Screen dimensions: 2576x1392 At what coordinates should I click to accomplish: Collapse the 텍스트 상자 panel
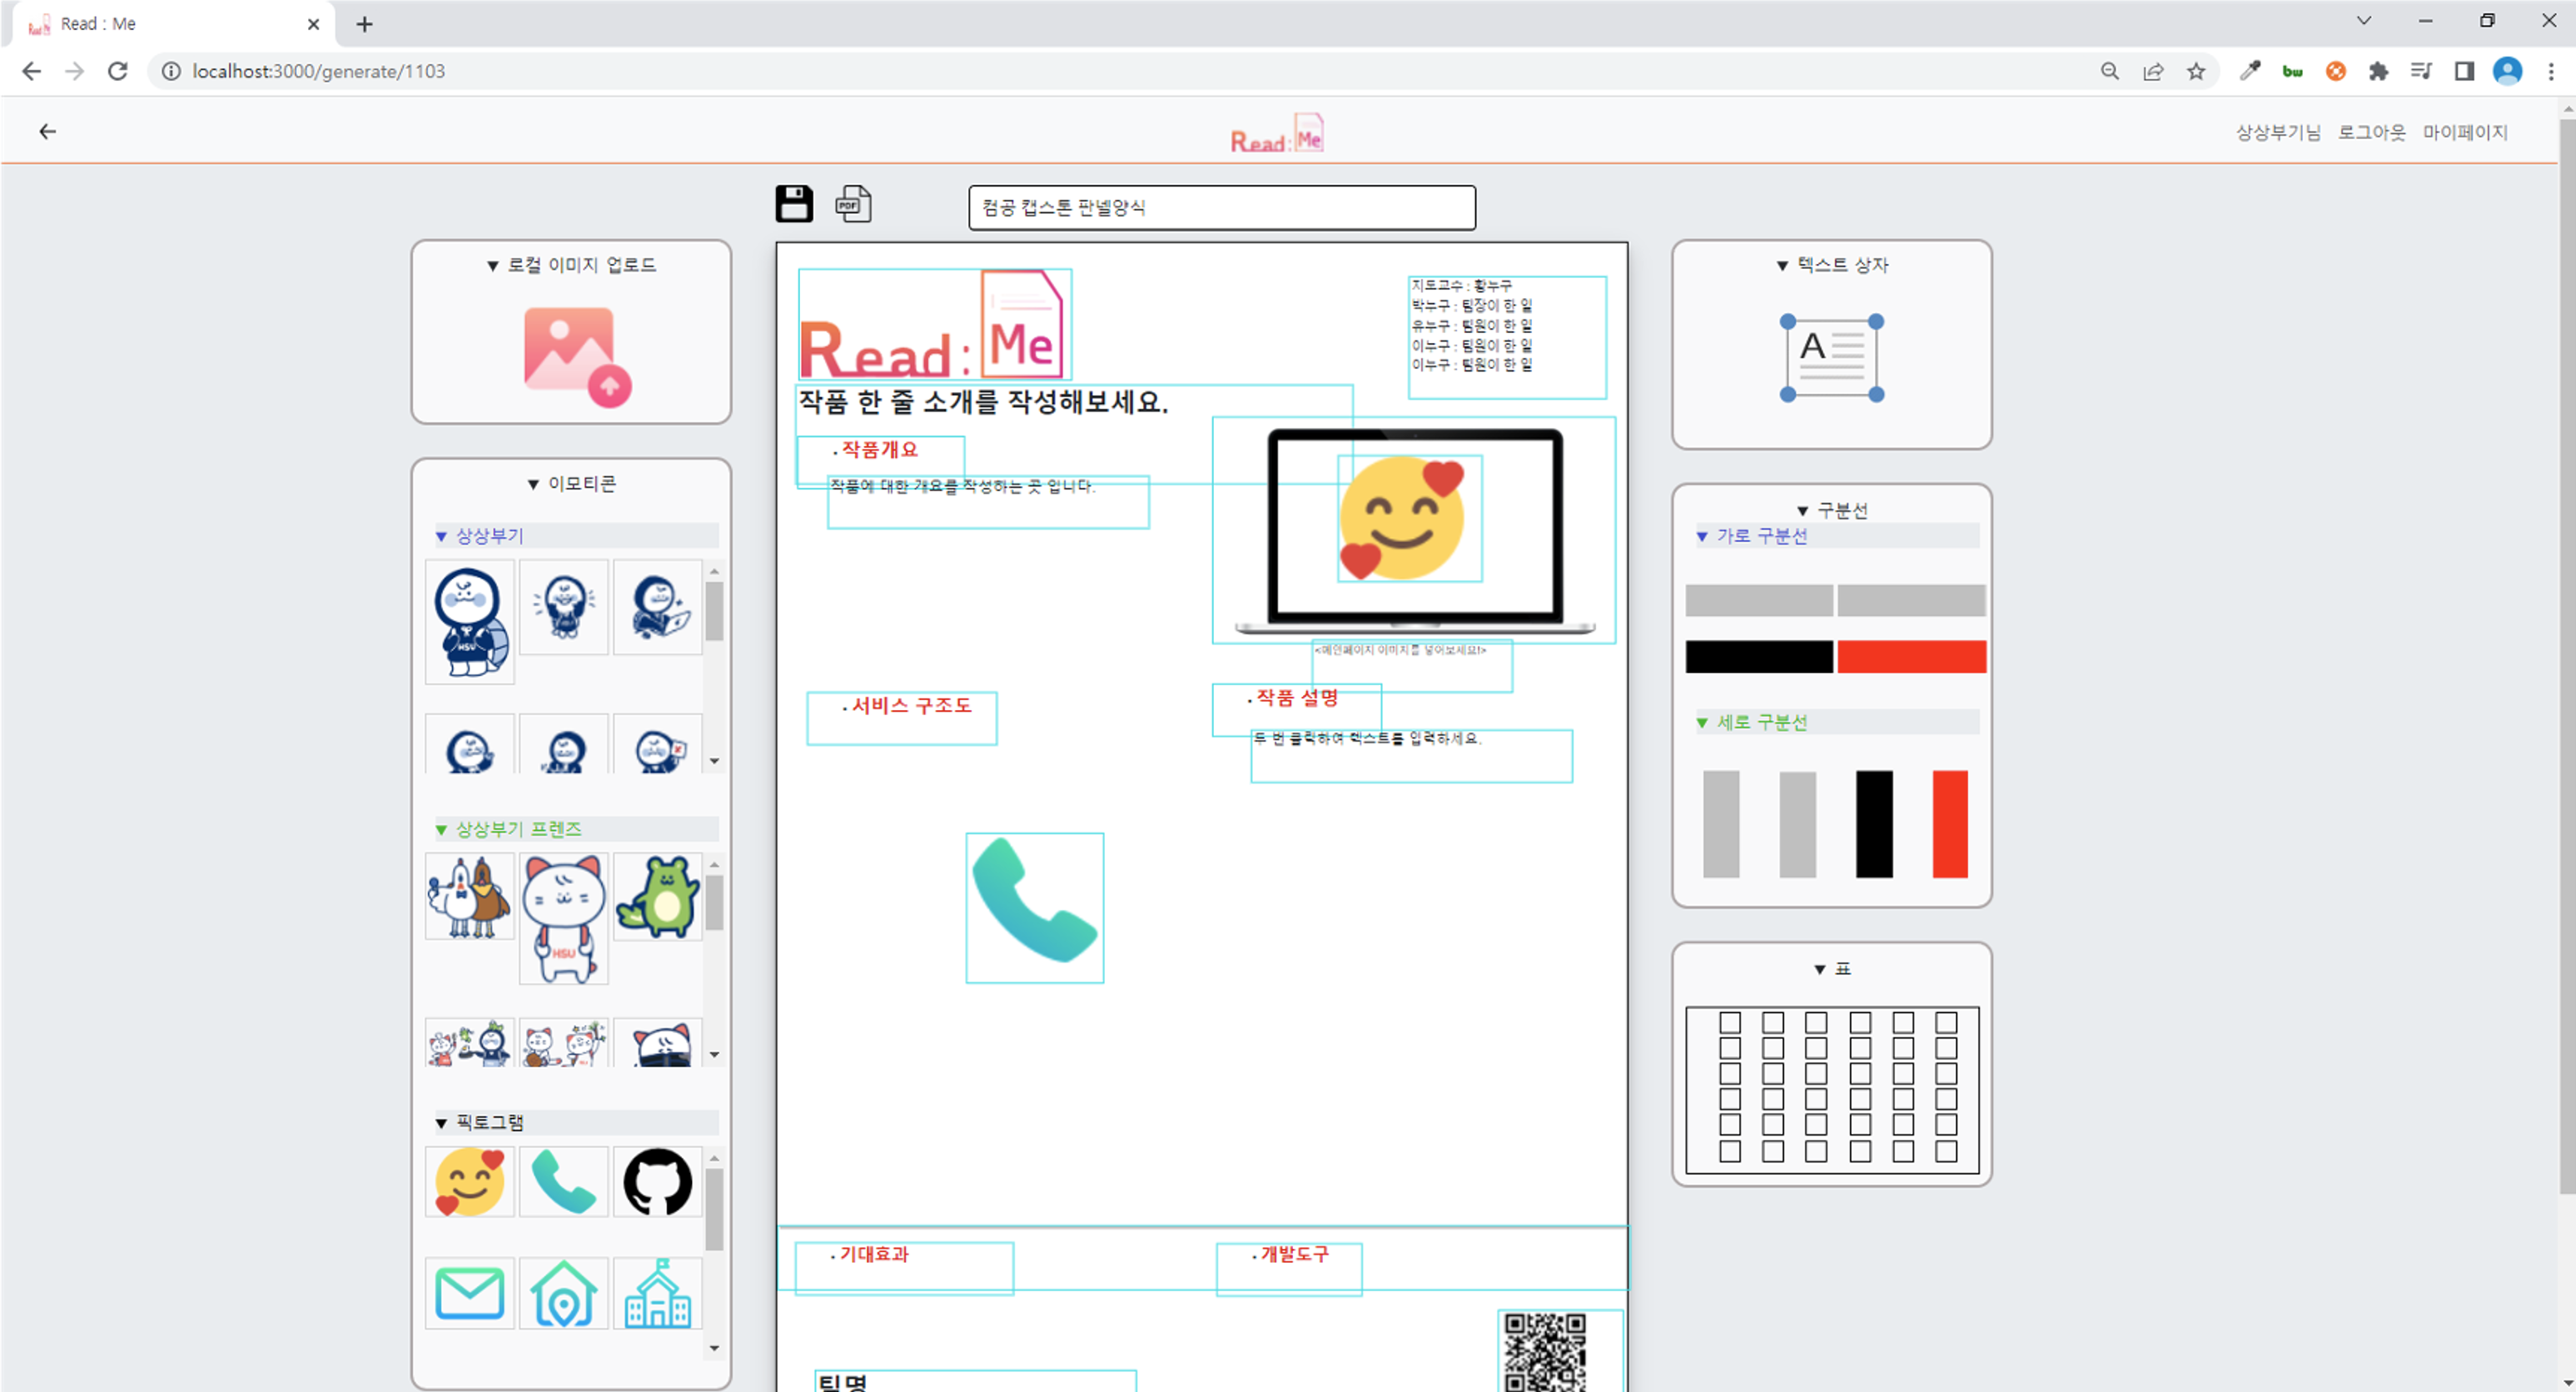(1831, 265)
